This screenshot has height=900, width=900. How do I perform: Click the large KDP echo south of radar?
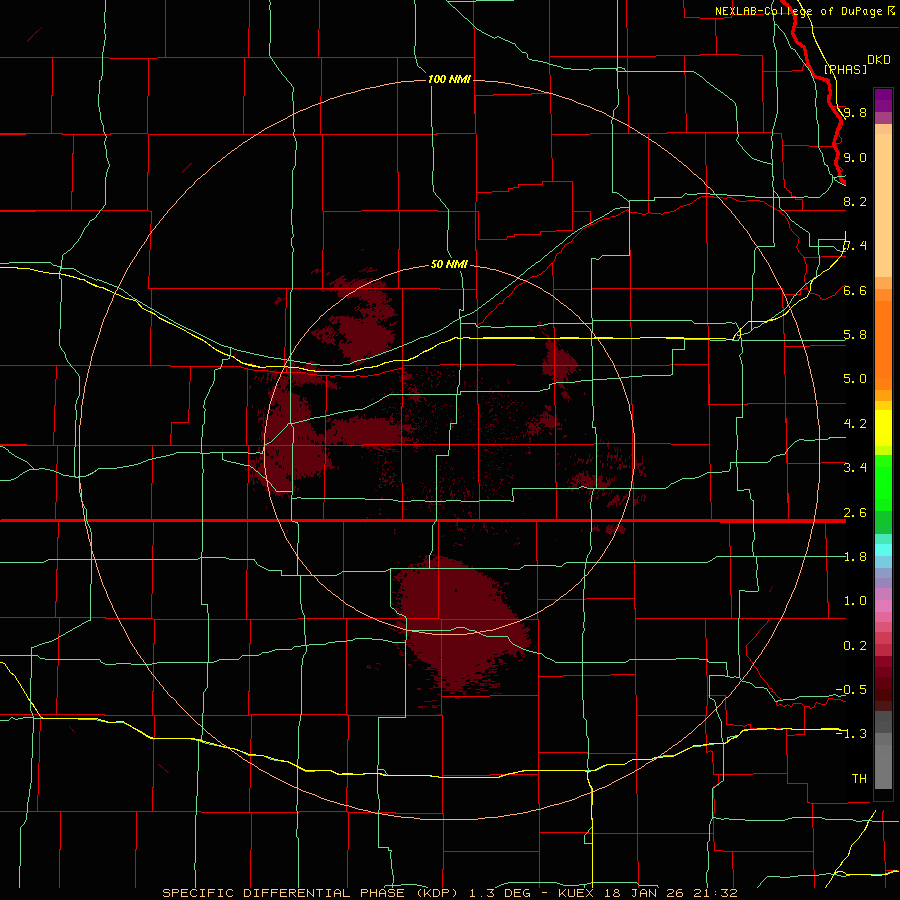[x=459, y=624]
